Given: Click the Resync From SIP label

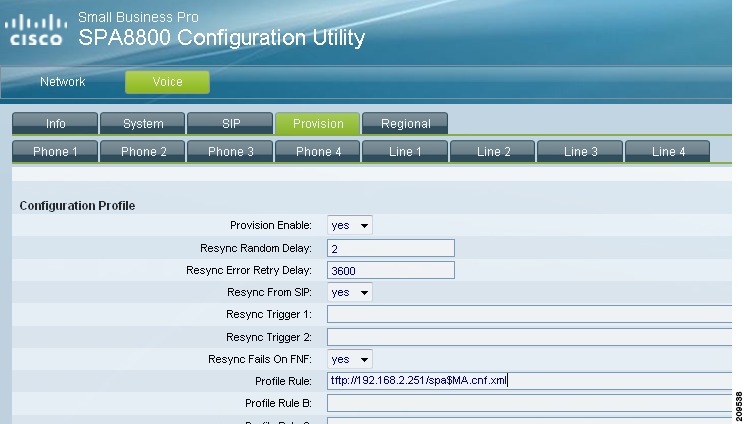Looking at the screenshot, I should click(269, 292).
